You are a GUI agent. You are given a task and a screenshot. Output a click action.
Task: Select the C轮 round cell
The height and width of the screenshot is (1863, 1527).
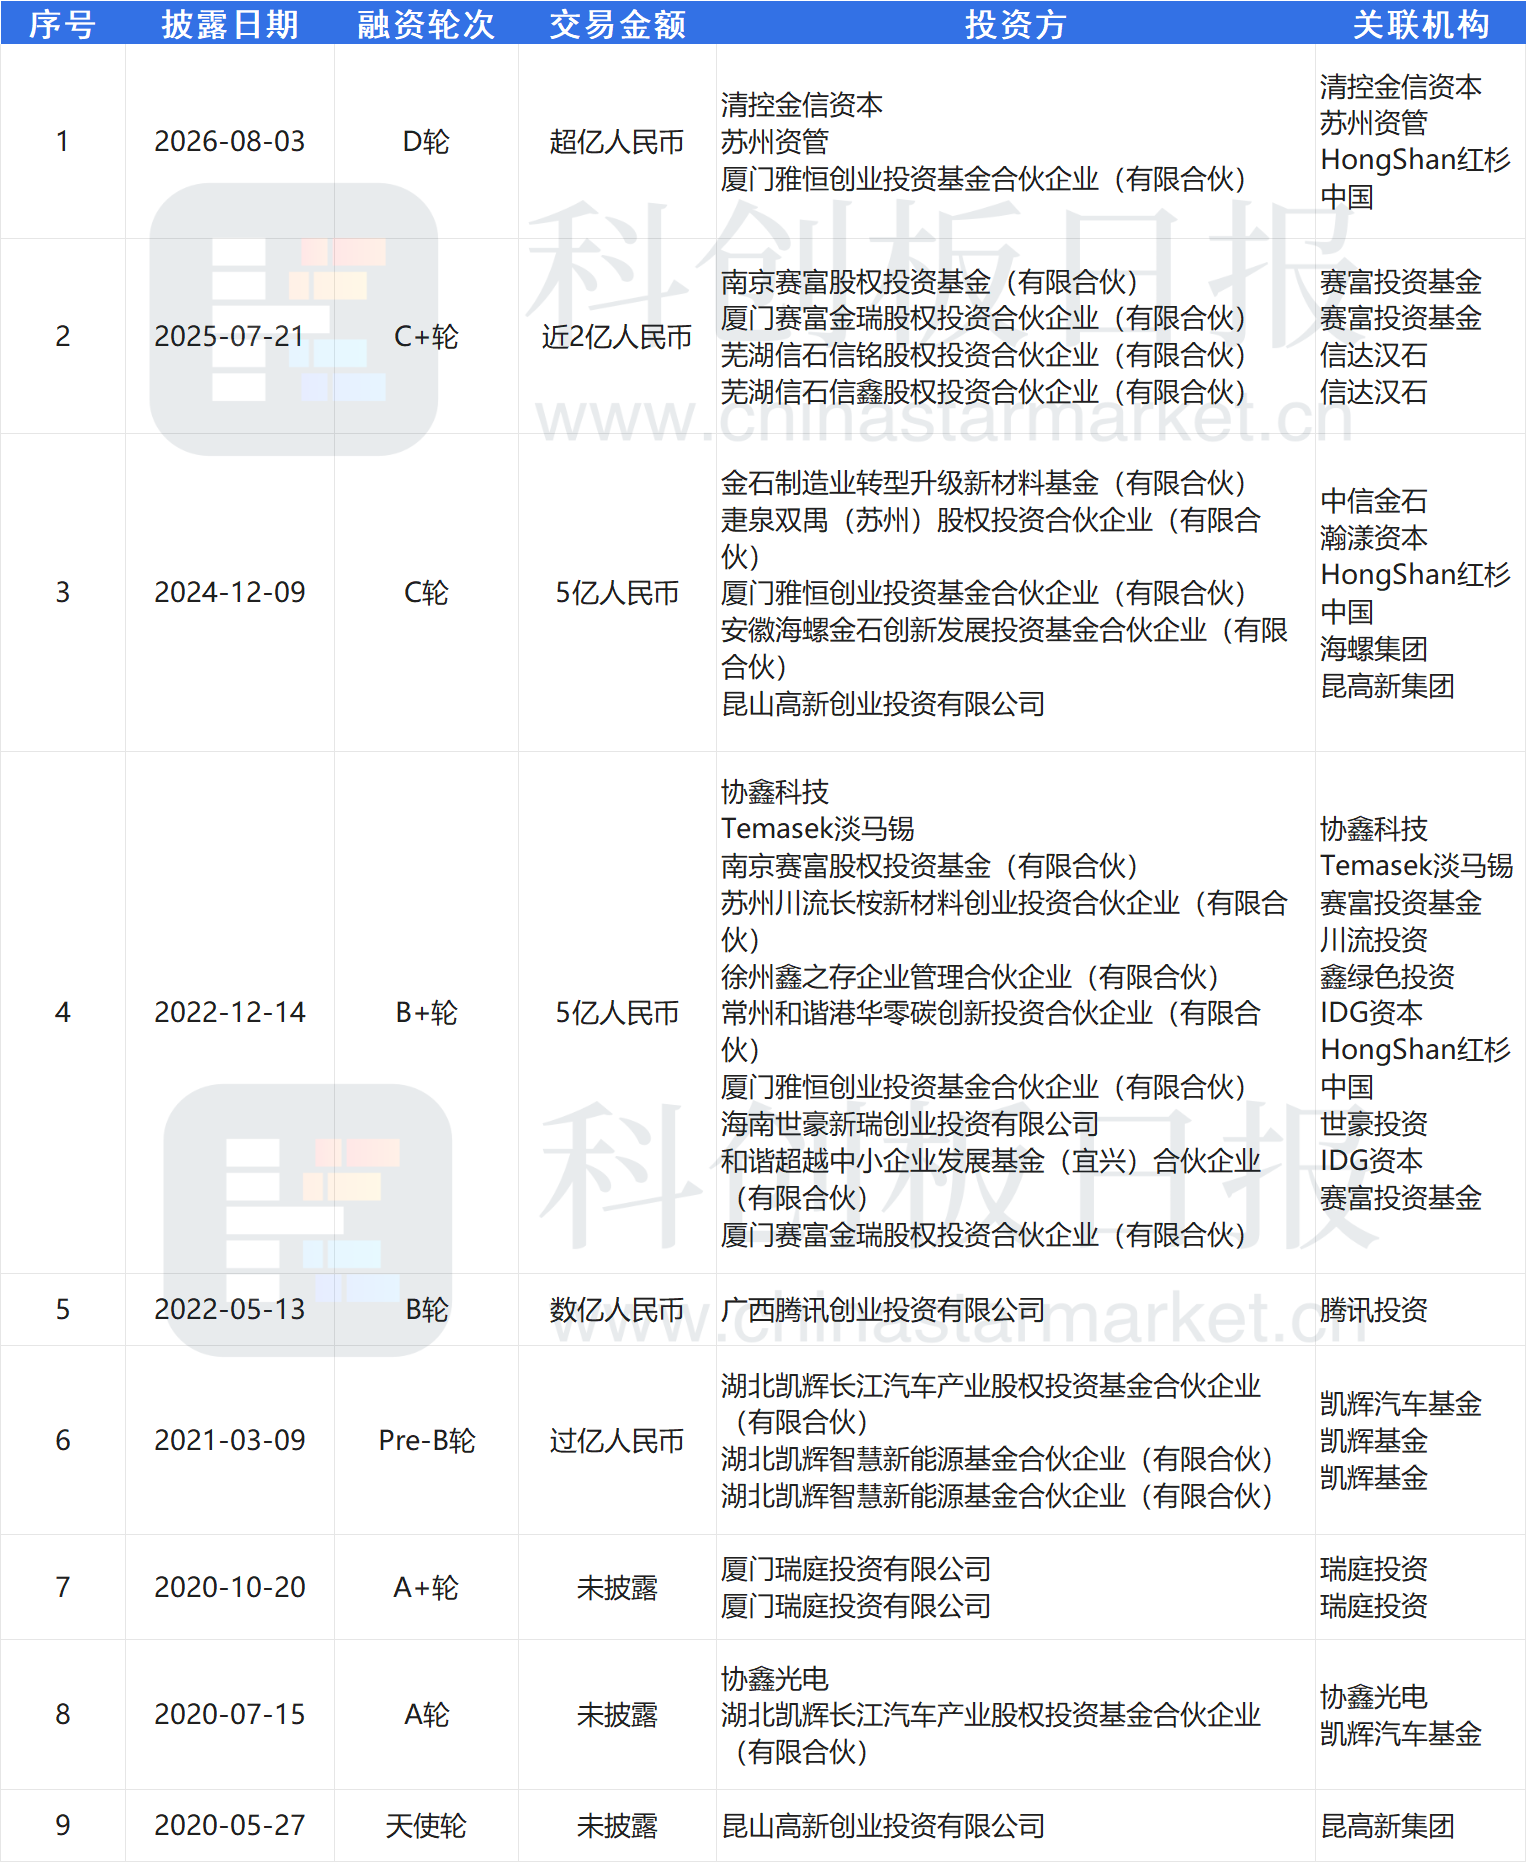point(426,592)
